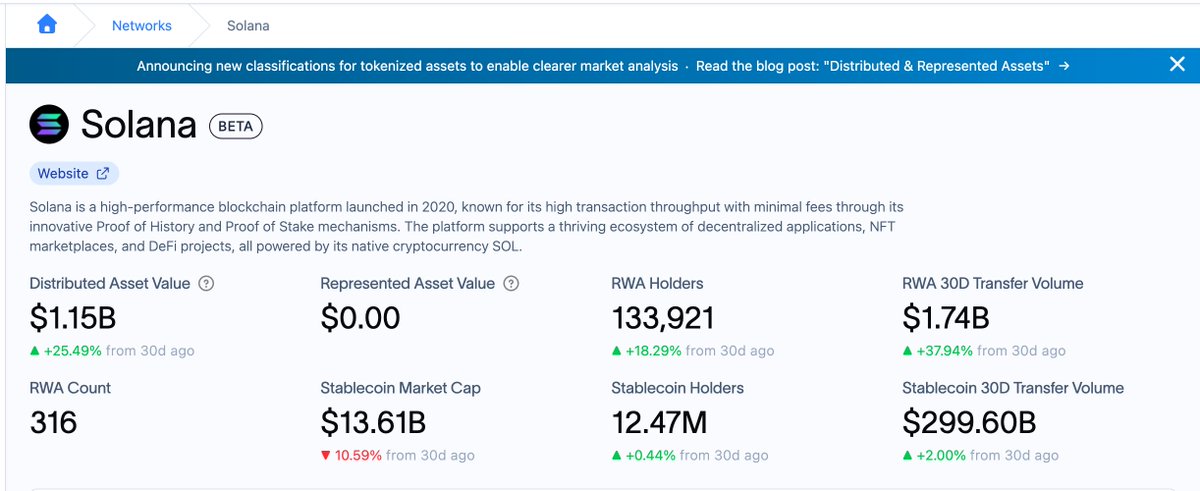The height and width of the screenshot is (491, 1200).
Task: Select the 133,921 RWA holders figure
Action: (662, 318)
